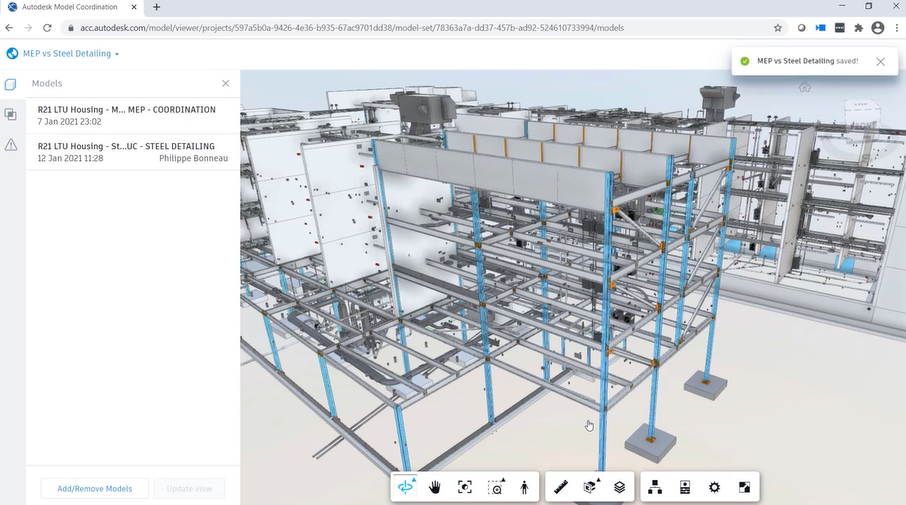Select the Autodesk Model Coordination tab

click(x=72, y=7)
